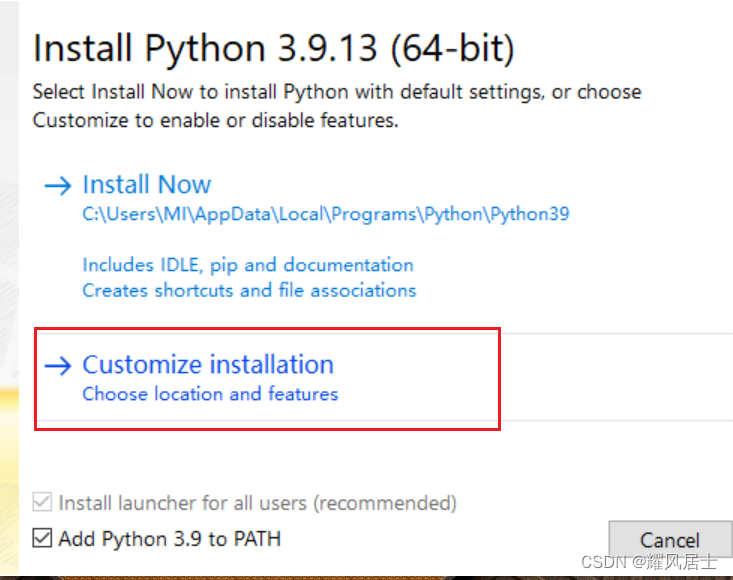Click the arrow next to Customize installation

(x=58, y=365)
